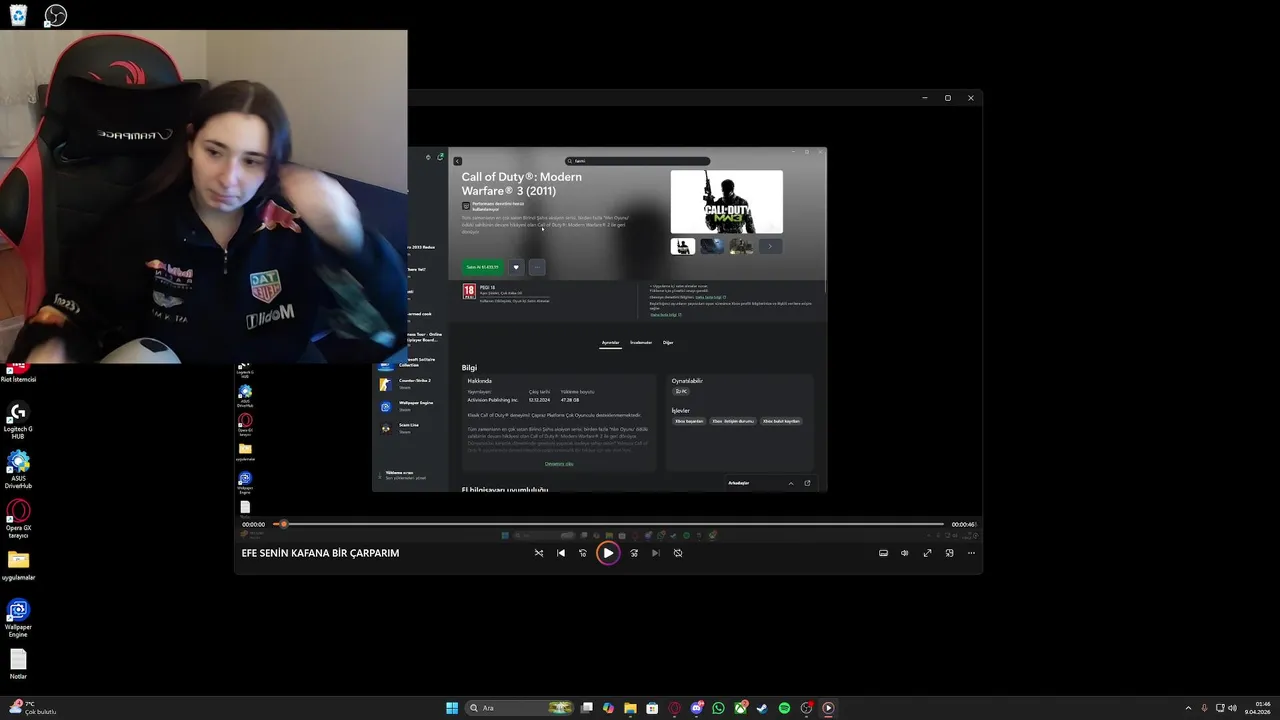The width and height of the screenshot is (1280, 720).
Task: Open the volume control in Media Player
Action: tap(905, 553)
